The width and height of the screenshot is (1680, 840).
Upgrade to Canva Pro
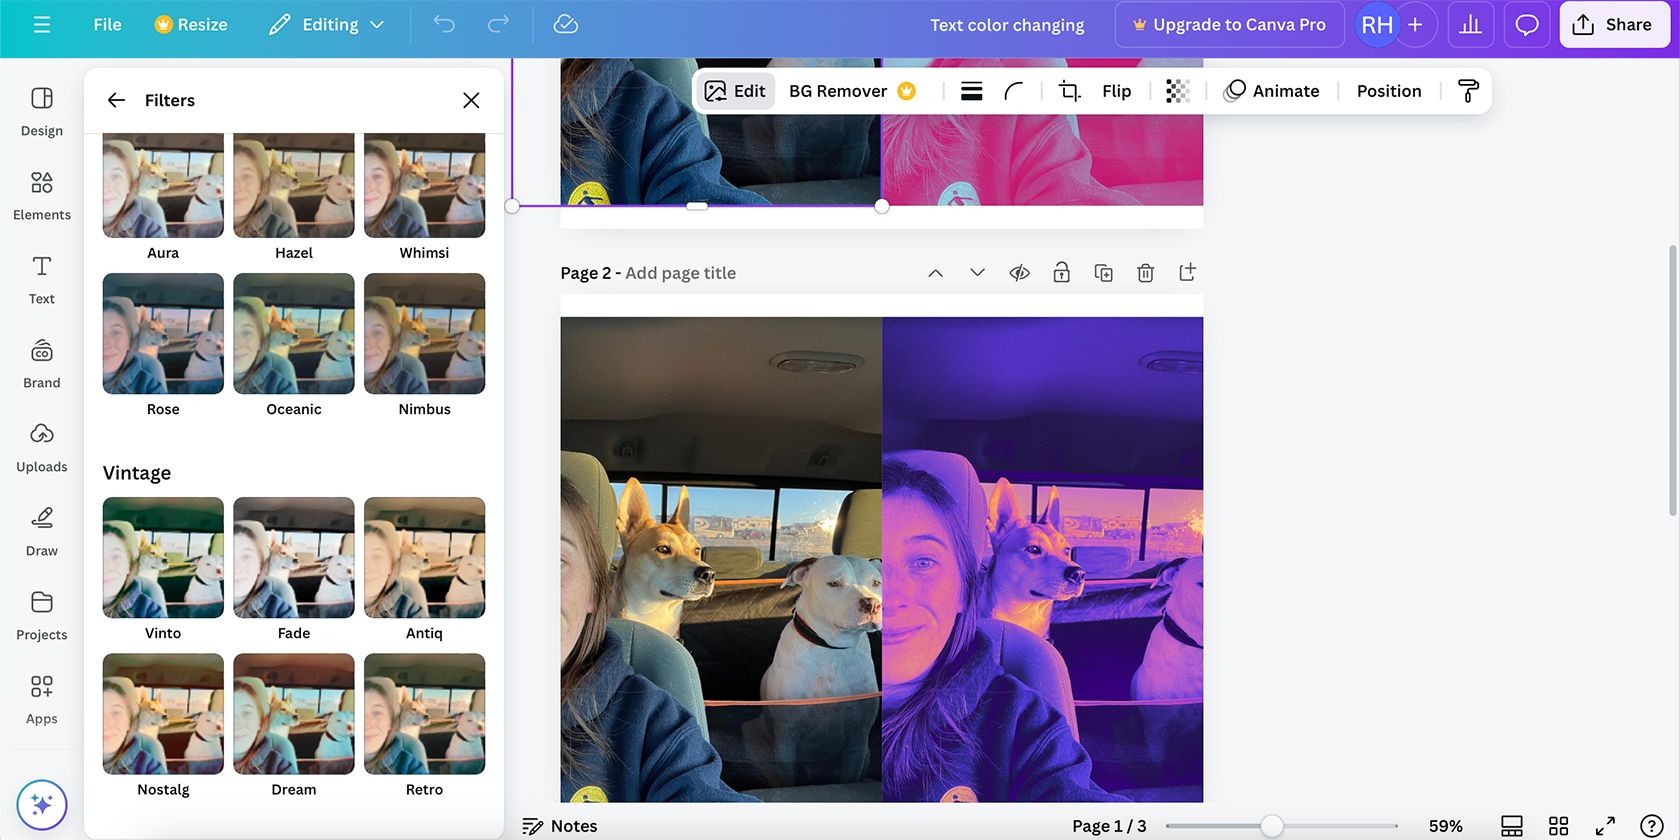[1228, 25]
